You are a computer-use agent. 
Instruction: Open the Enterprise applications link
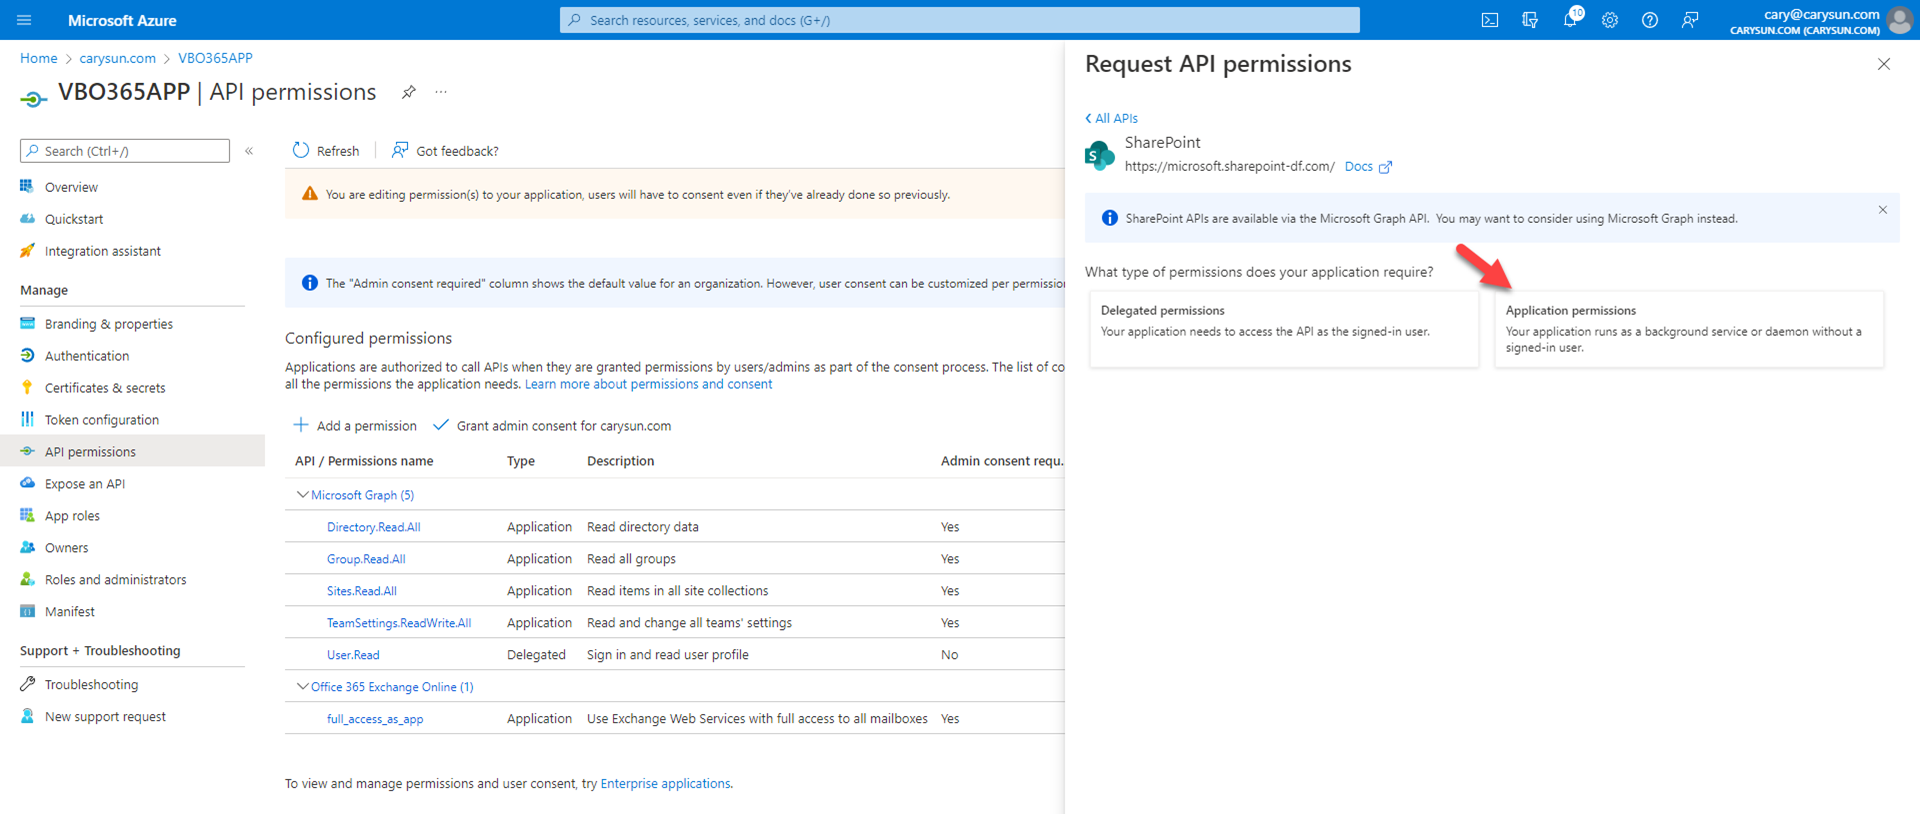coord(665,784)
